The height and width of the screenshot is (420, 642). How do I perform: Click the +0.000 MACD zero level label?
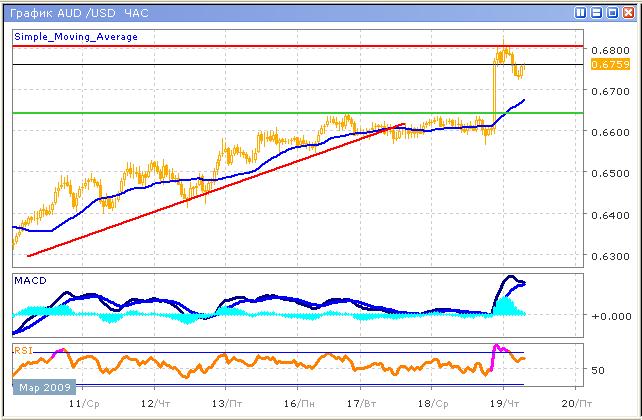coord(610,316)
